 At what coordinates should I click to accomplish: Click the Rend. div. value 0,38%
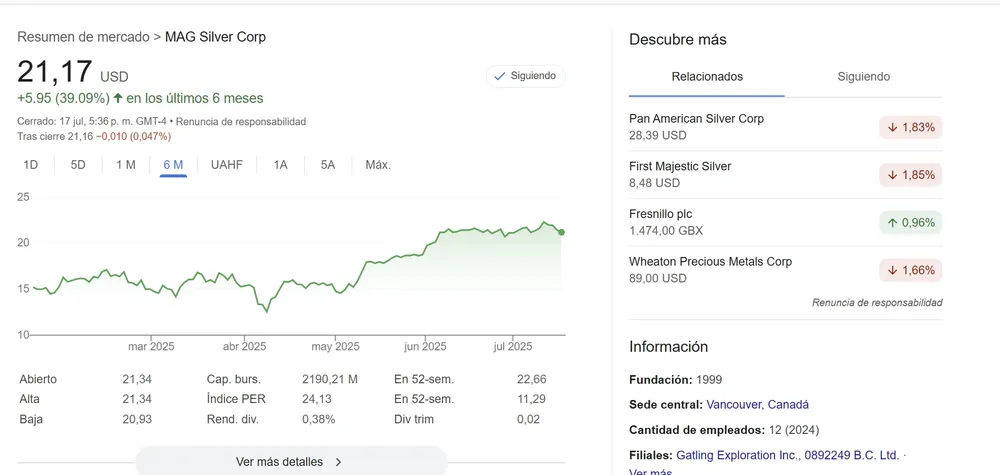[318, 419]
